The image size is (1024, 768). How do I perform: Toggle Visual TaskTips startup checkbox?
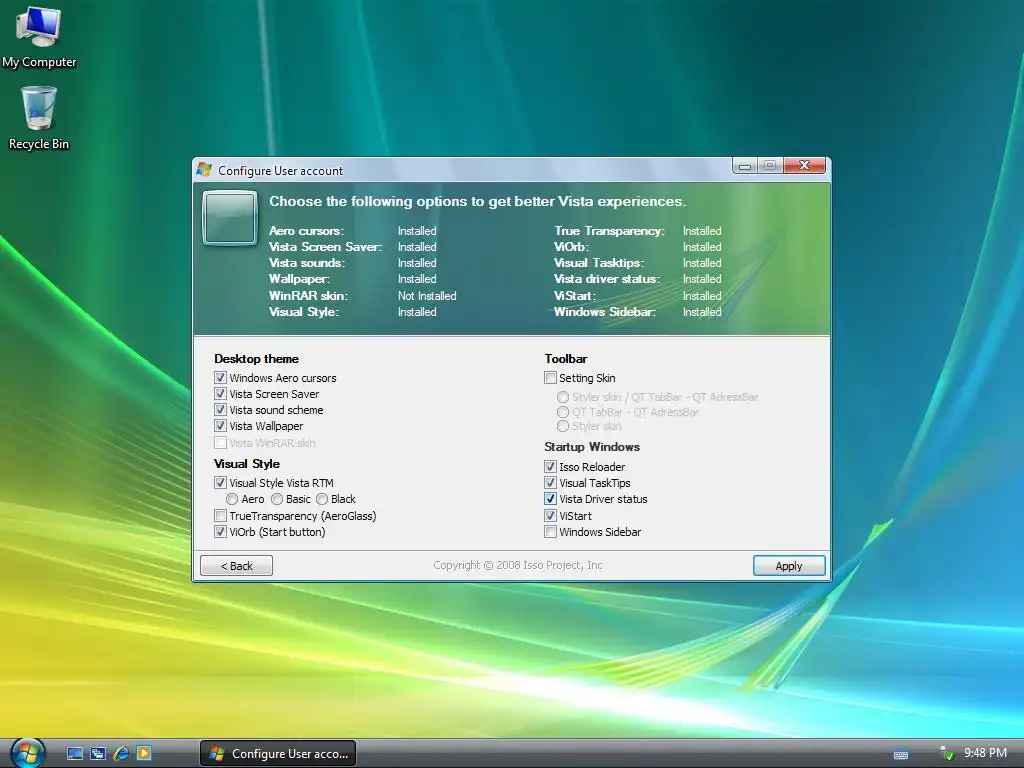[x=551, y=483]
